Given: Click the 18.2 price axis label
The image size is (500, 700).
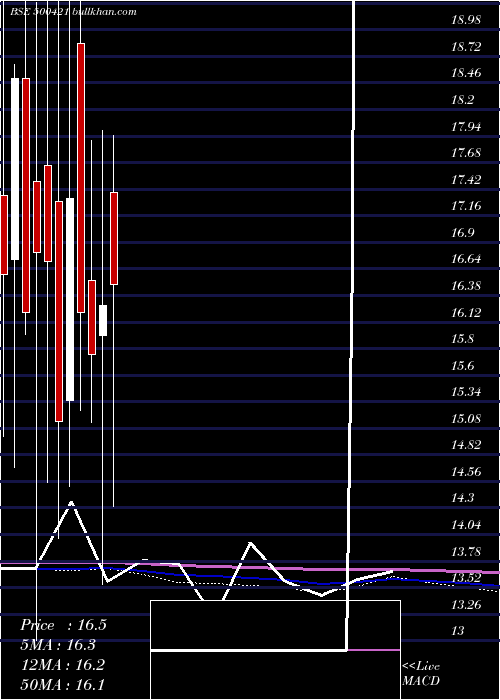Looking at the screenshot, I should point(462,100).
